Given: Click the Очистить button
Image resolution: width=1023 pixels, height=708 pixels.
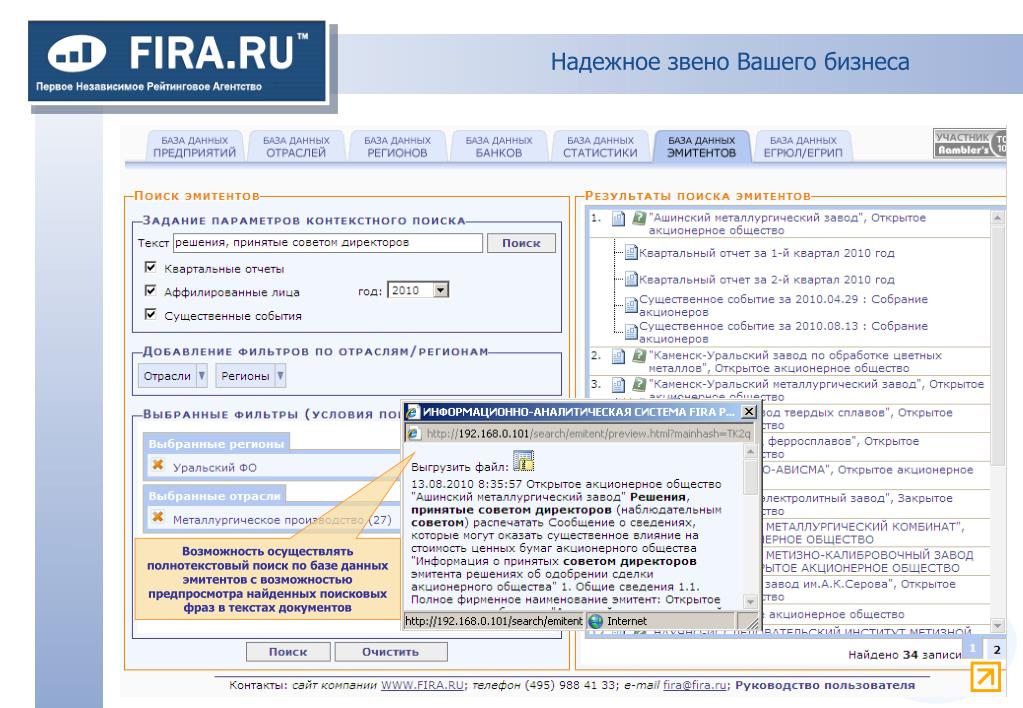Looking at the screenshot, I should (x=391, y=652).
